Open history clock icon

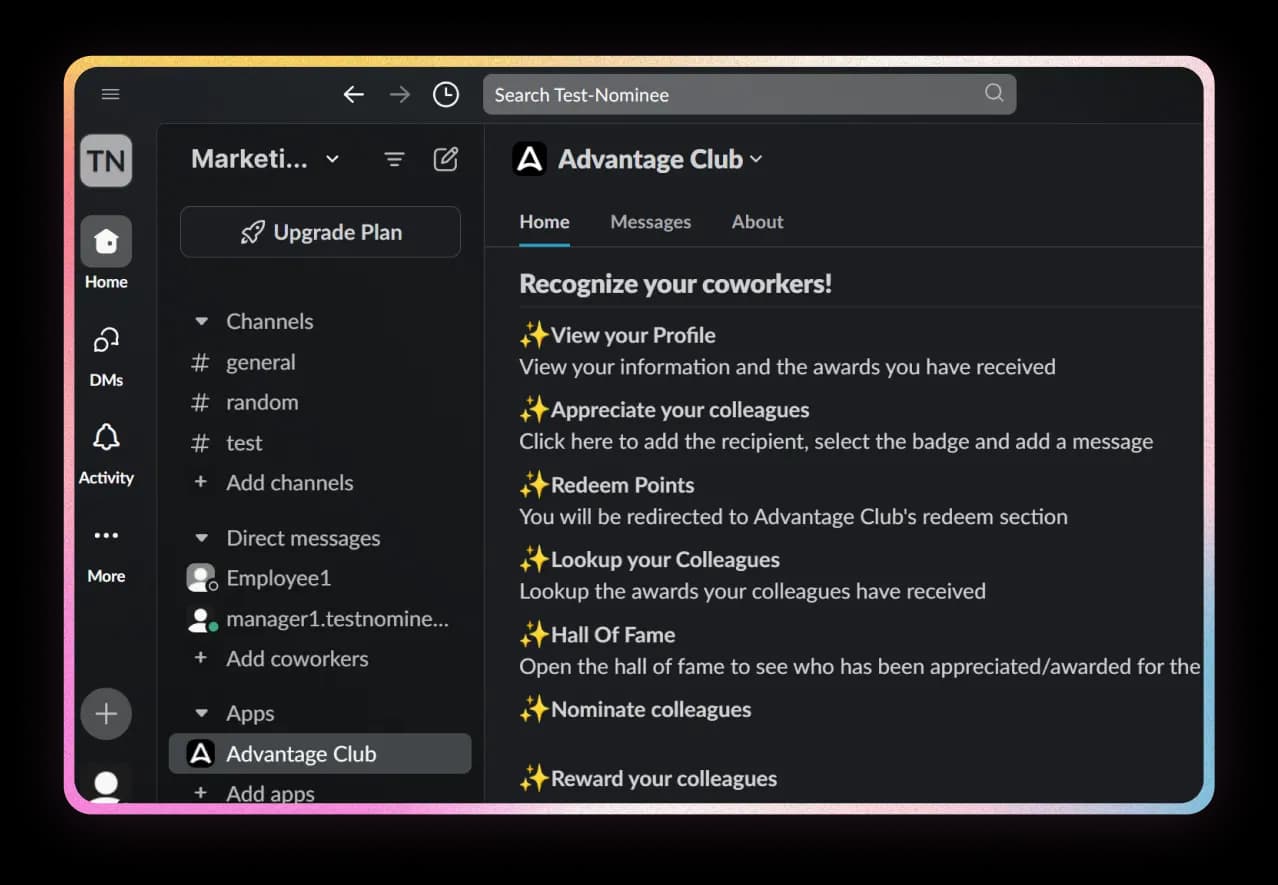point(446,94)
